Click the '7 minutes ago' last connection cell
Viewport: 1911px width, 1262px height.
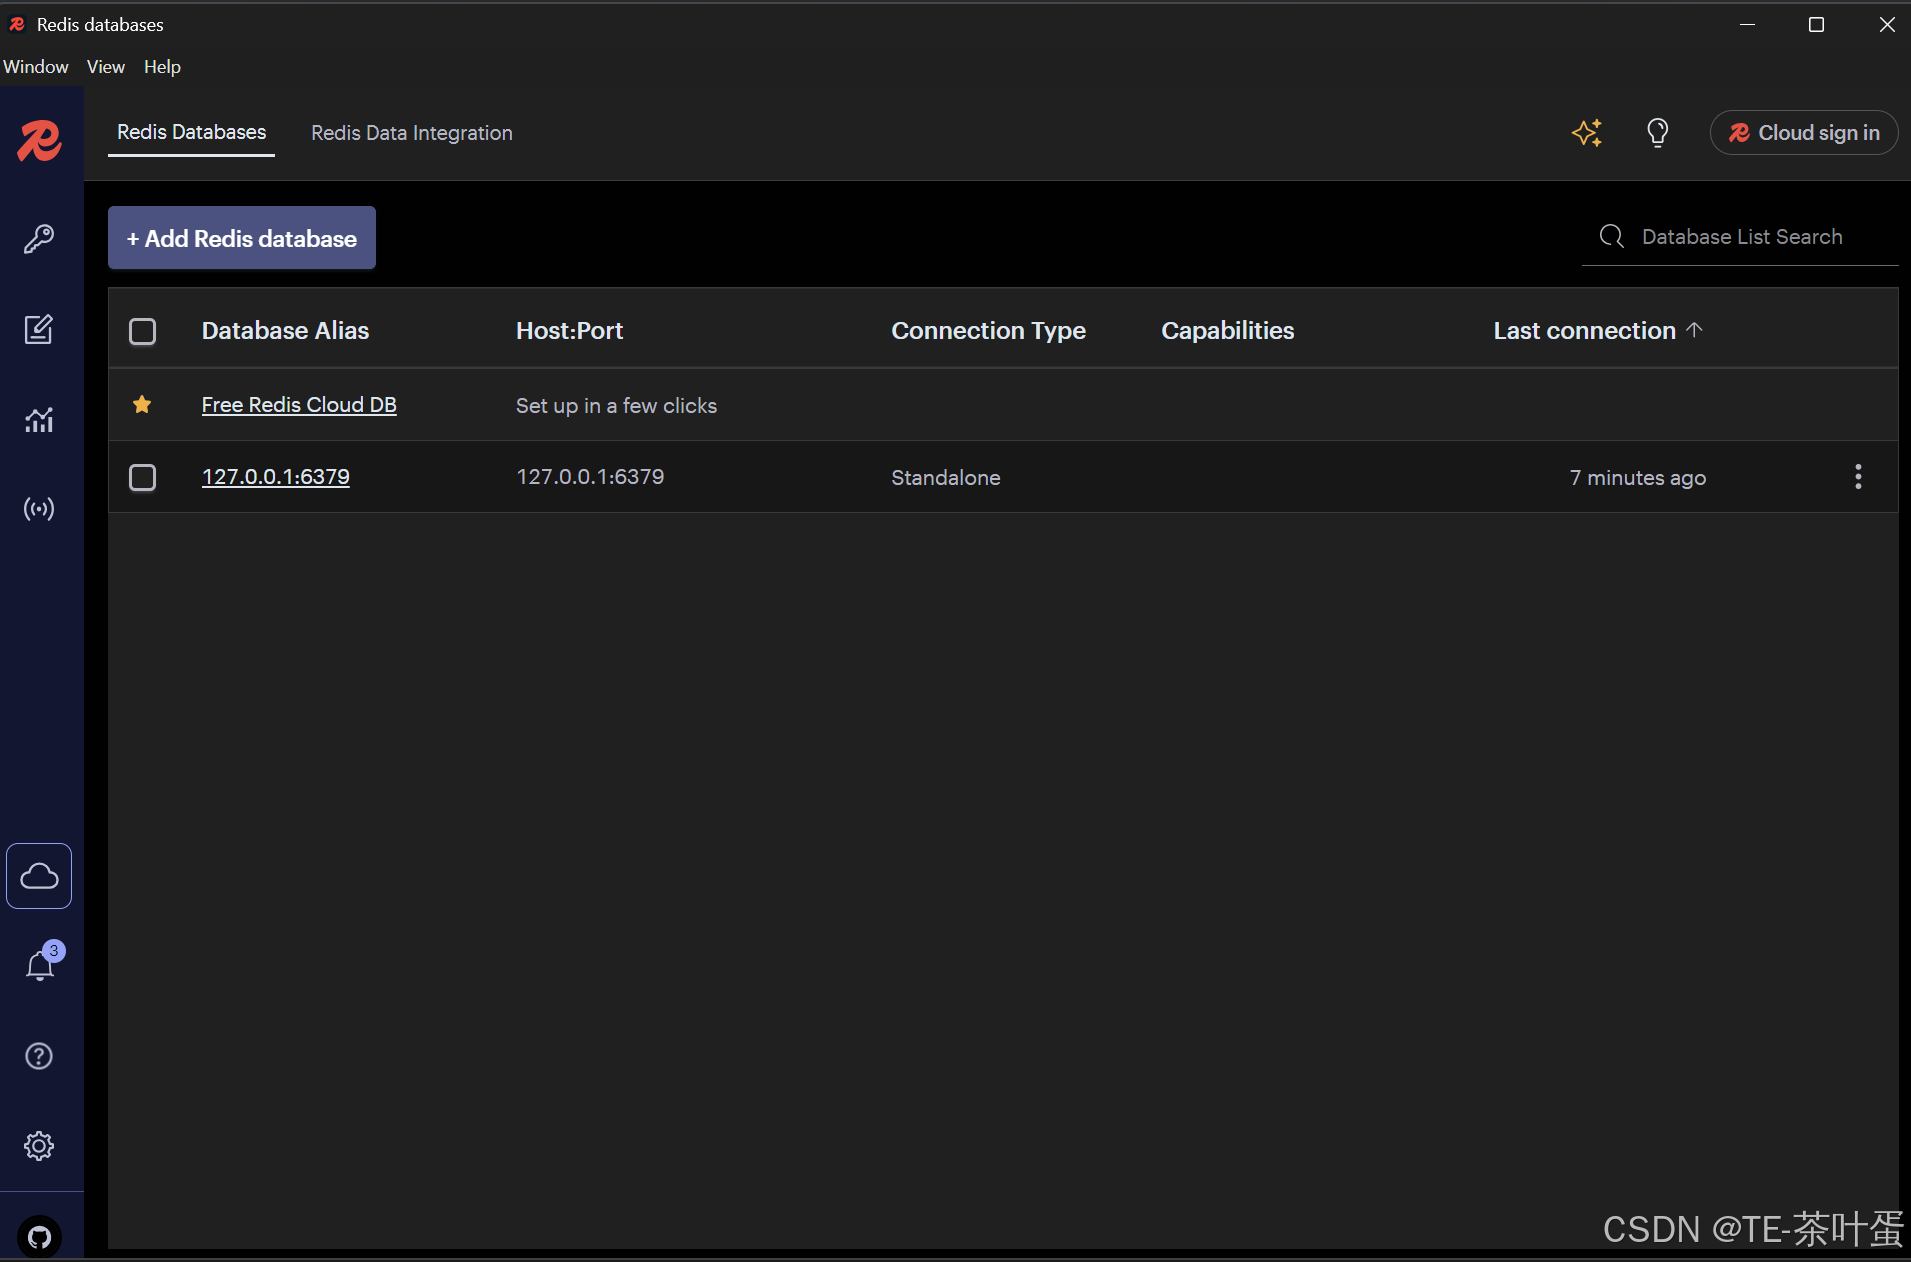1637,478
